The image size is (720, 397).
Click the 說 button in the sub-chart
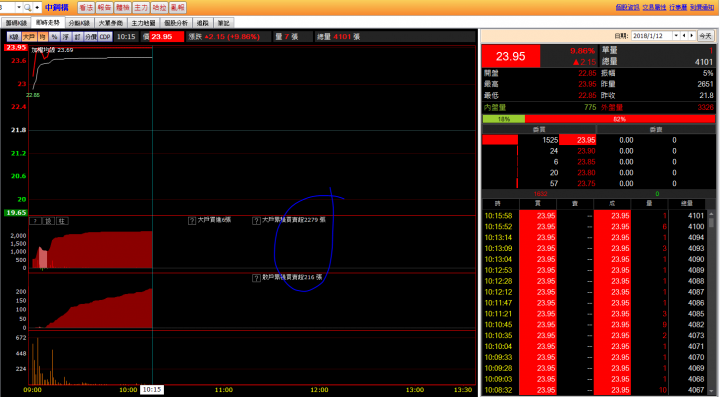point(49,221)
